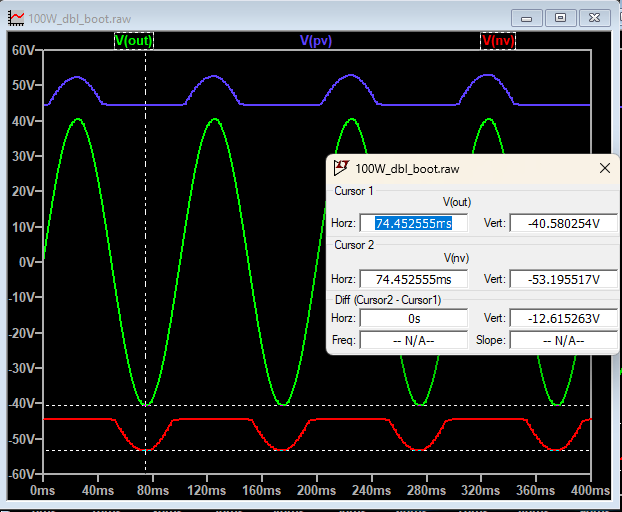Click the V(pv) trace label
The image size is (622, 512).
click(316, 40)
